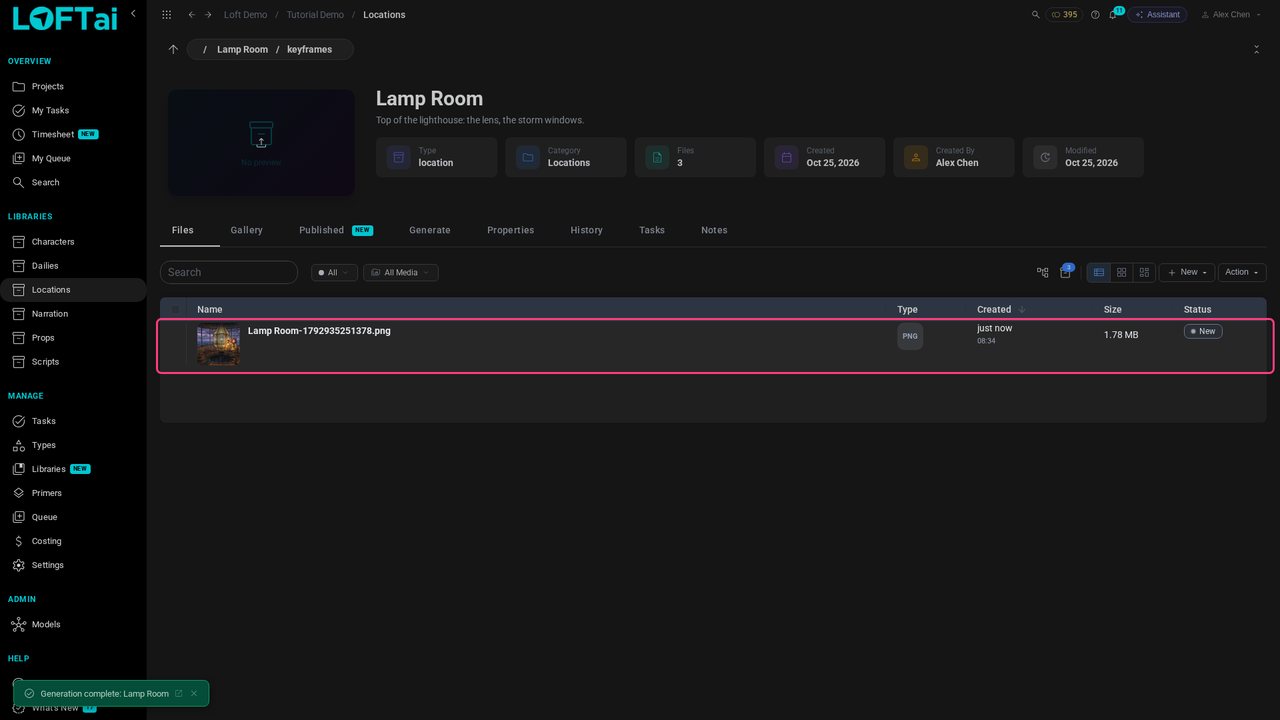Open the Lamp Room PNG thumbnail
This screenshot has width=1280, height=720.
click(218, 345)
